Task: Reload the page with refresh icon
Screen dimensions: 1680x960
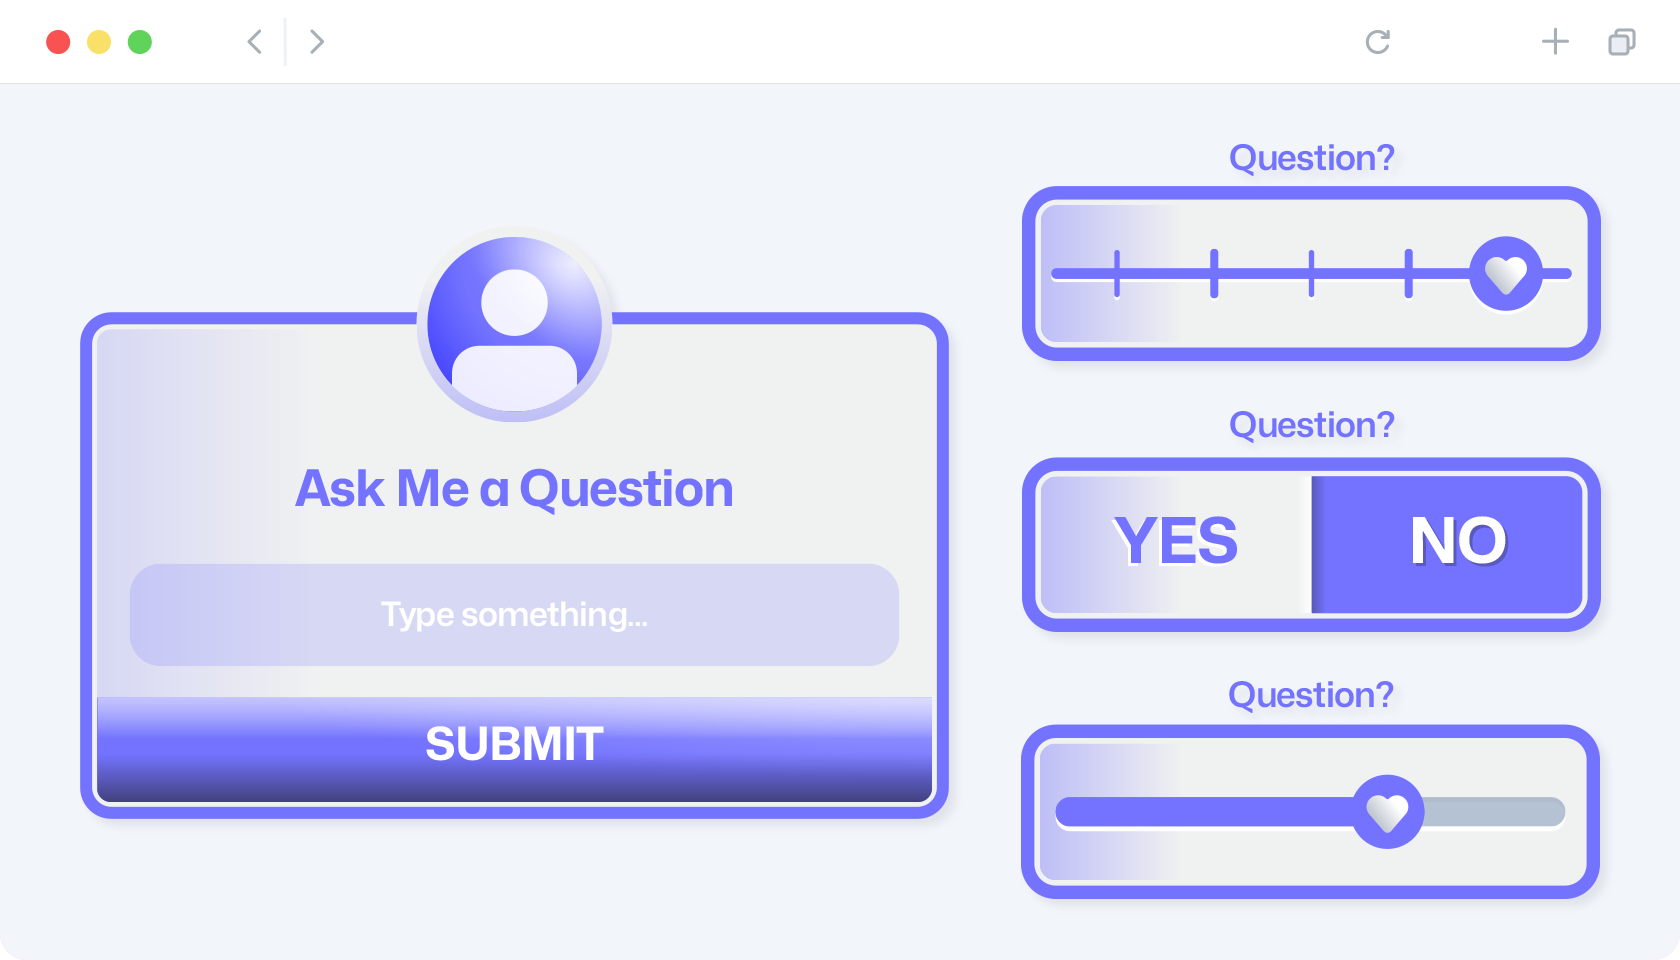Action: click(x=1378, y=41)
